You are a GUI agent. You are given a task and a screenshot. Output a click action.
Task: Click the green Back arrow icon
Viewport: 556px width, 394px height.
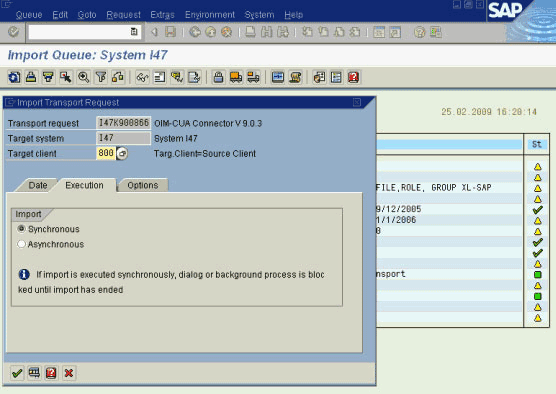pos(195,32)
